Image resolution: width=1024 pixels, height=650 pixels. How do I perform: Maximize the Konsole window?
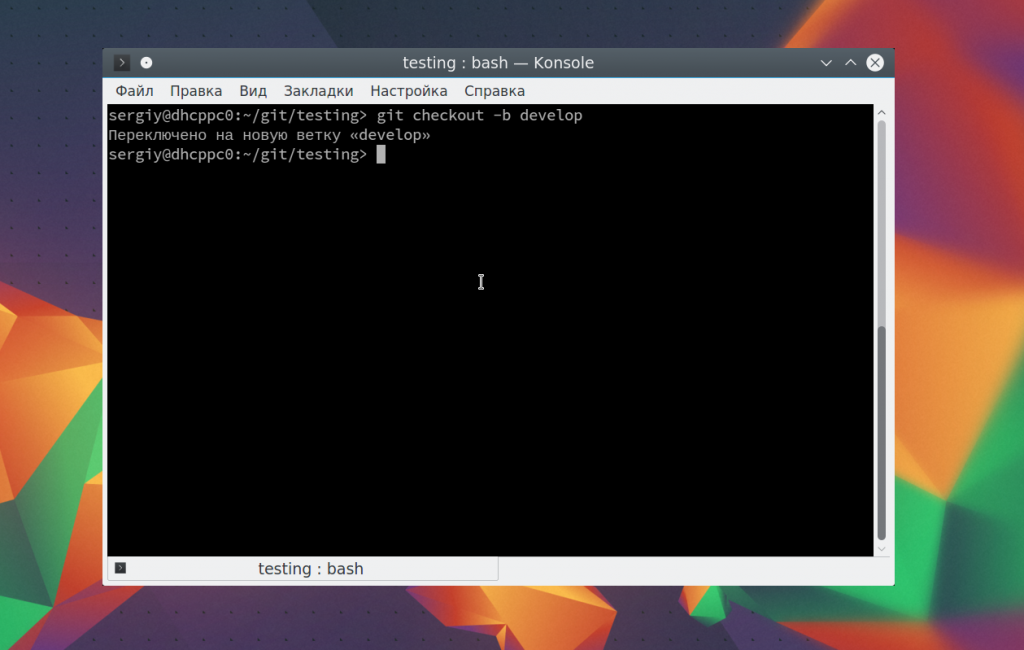click(x=850, y=63)
